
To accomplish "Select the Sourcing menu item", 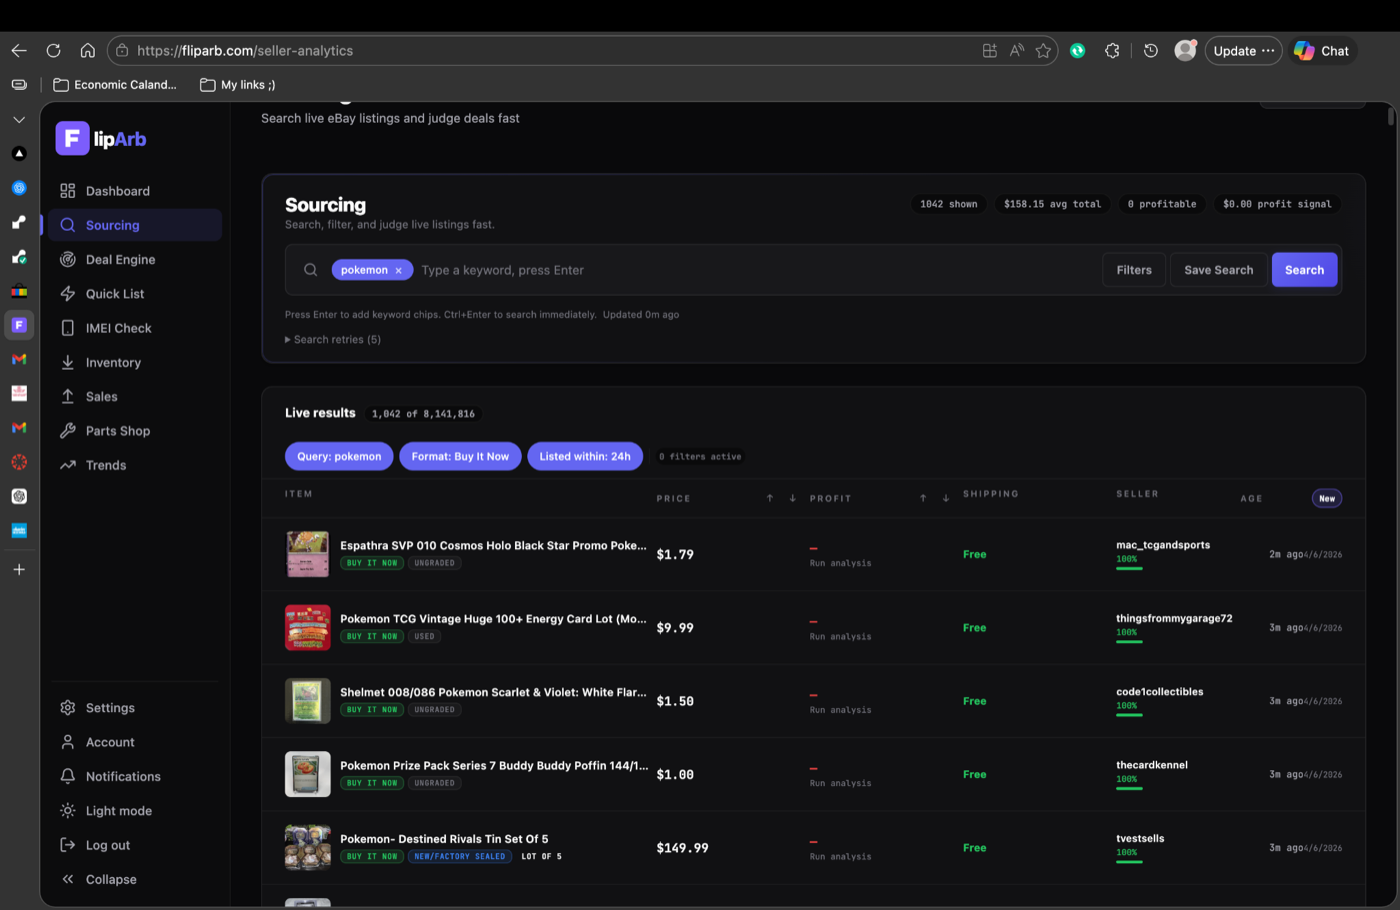I will click(134, 225).
